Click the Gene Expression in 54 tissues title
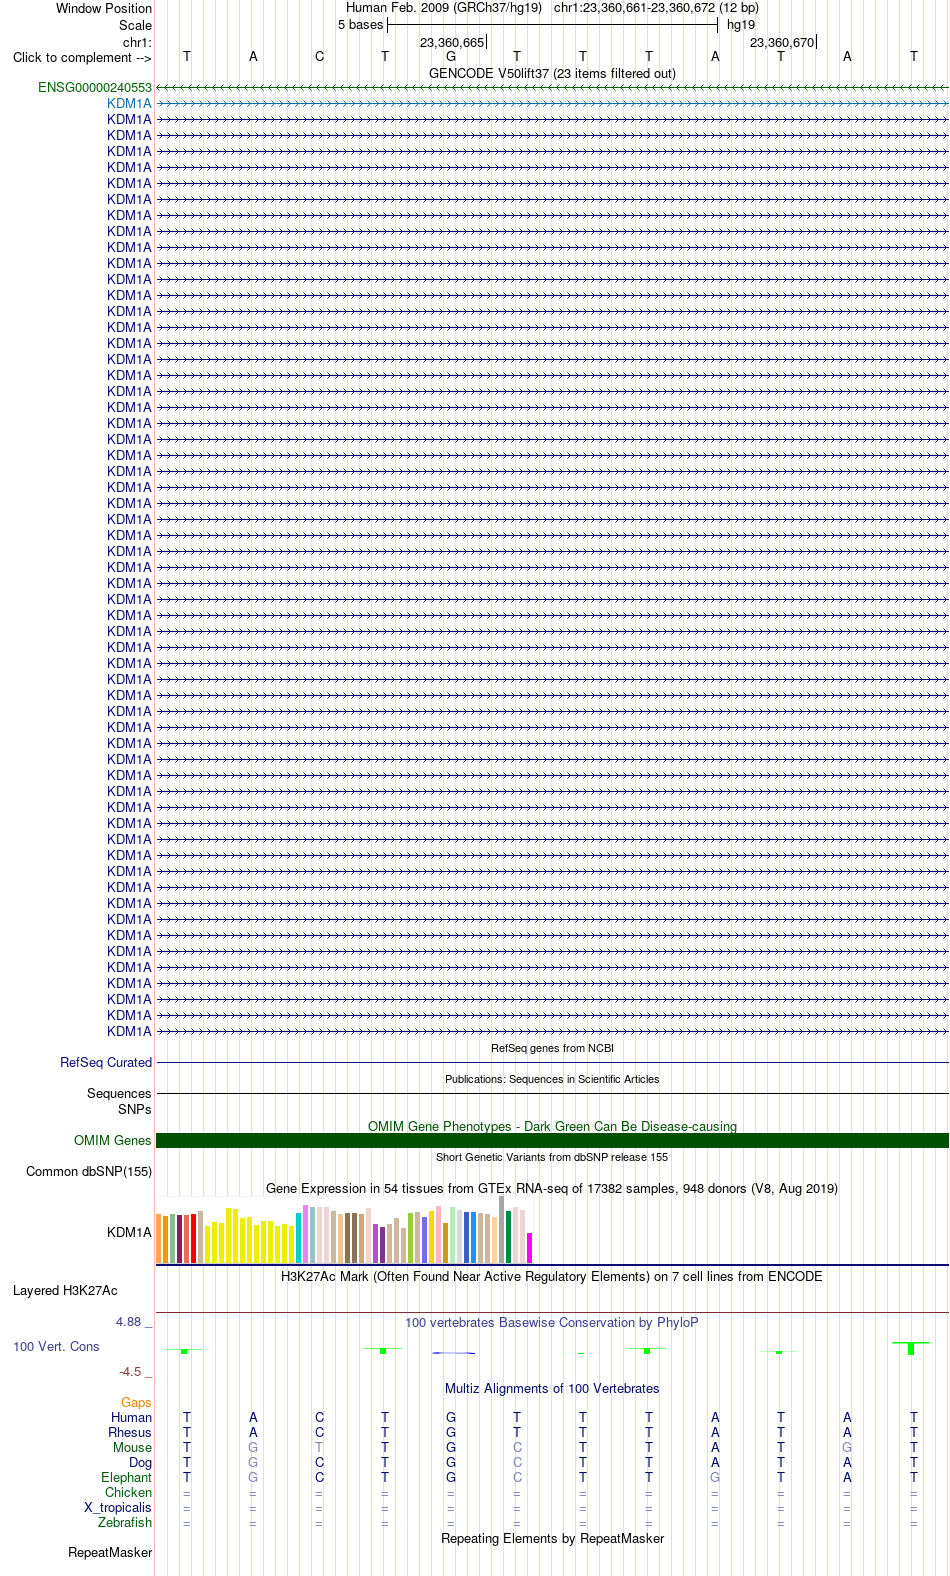Viewport: 950px width, 1576px height. pyautogui.click(x=552, y=1189)
